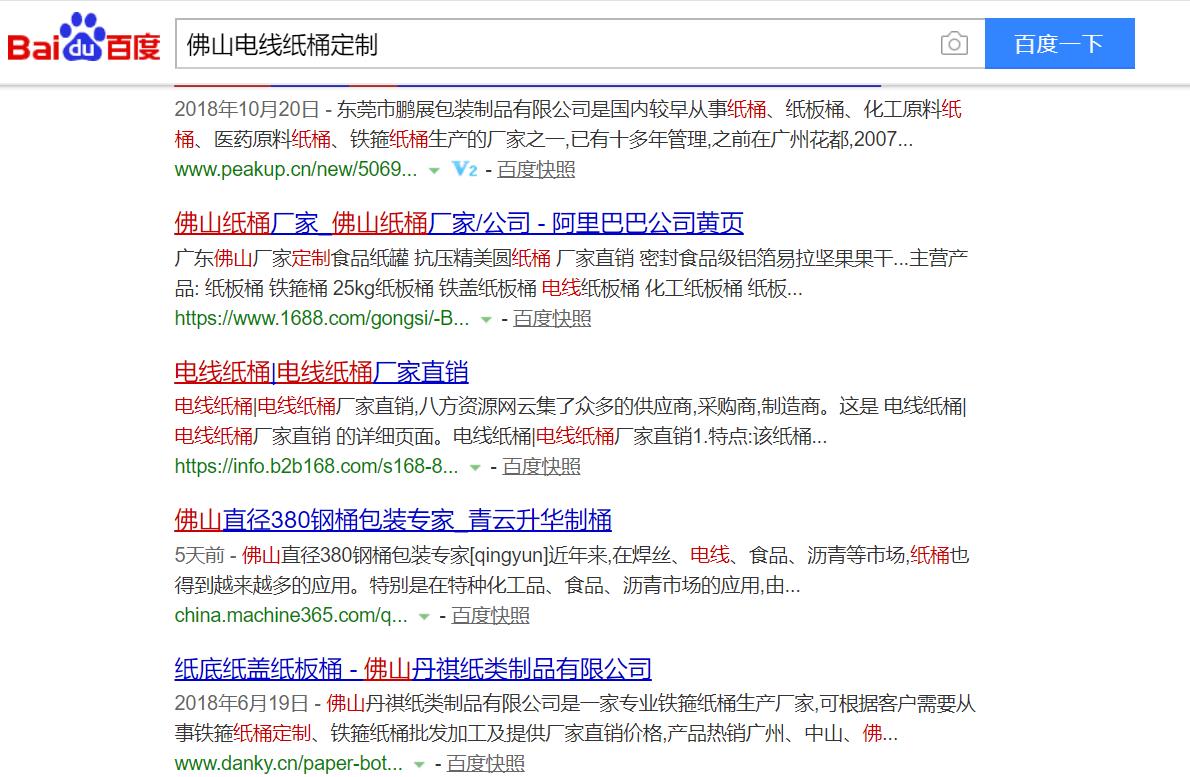Click snippet text 25kg纸板桶 铁盖纸板桶
The width and height of the screenshot is (1190, 777).
pyautogui.click(x=435, y=288)
